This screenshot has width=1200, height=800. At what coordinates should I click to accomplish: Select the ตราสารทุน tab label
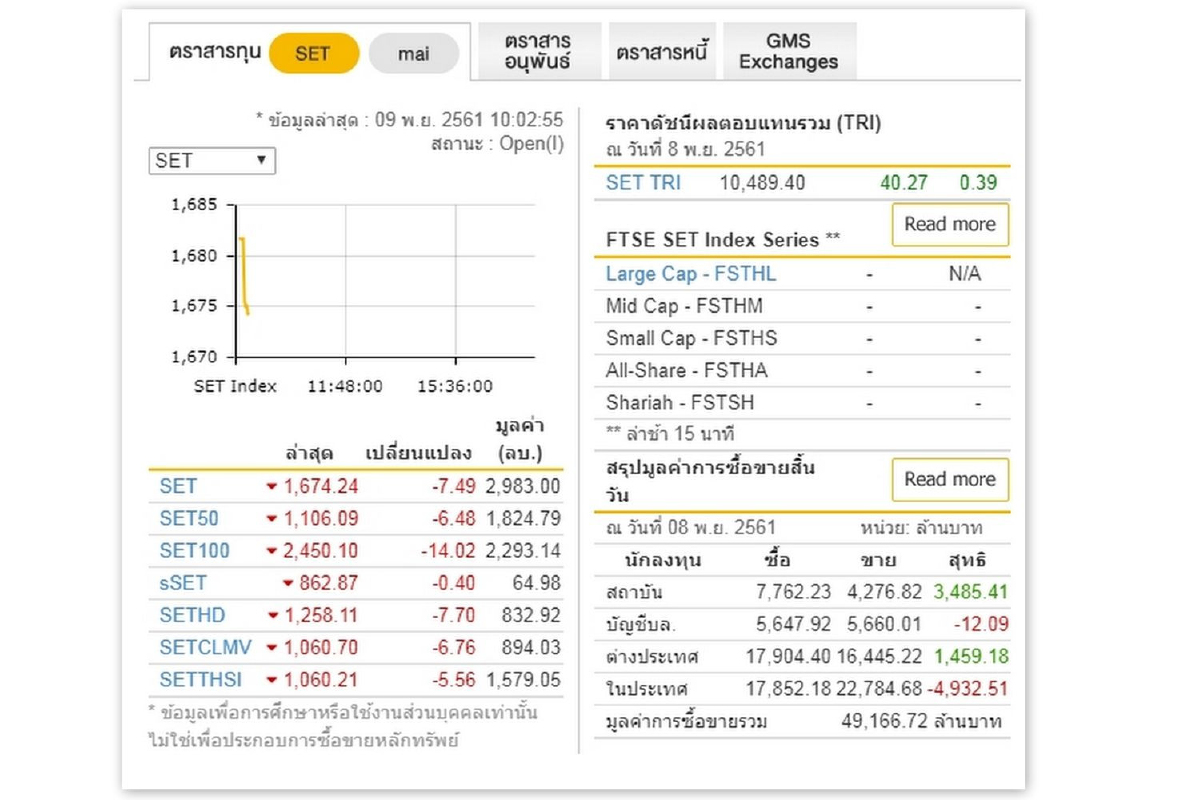tap(215, 51)
